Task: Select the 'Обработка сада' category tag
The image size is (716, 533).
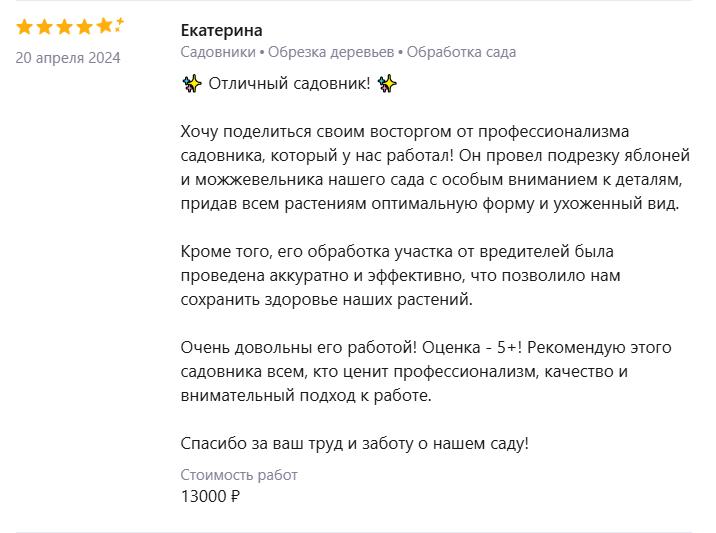Action: pyautogui.click(x=462, y=52)
